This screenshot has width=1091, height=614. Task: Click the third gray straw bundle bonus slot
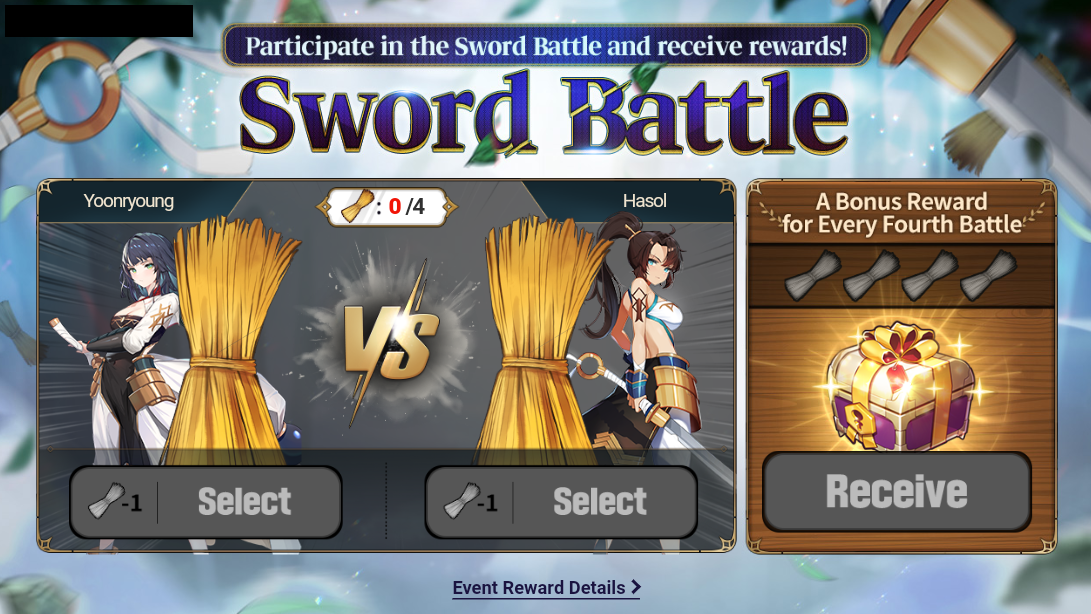(930, 275)
